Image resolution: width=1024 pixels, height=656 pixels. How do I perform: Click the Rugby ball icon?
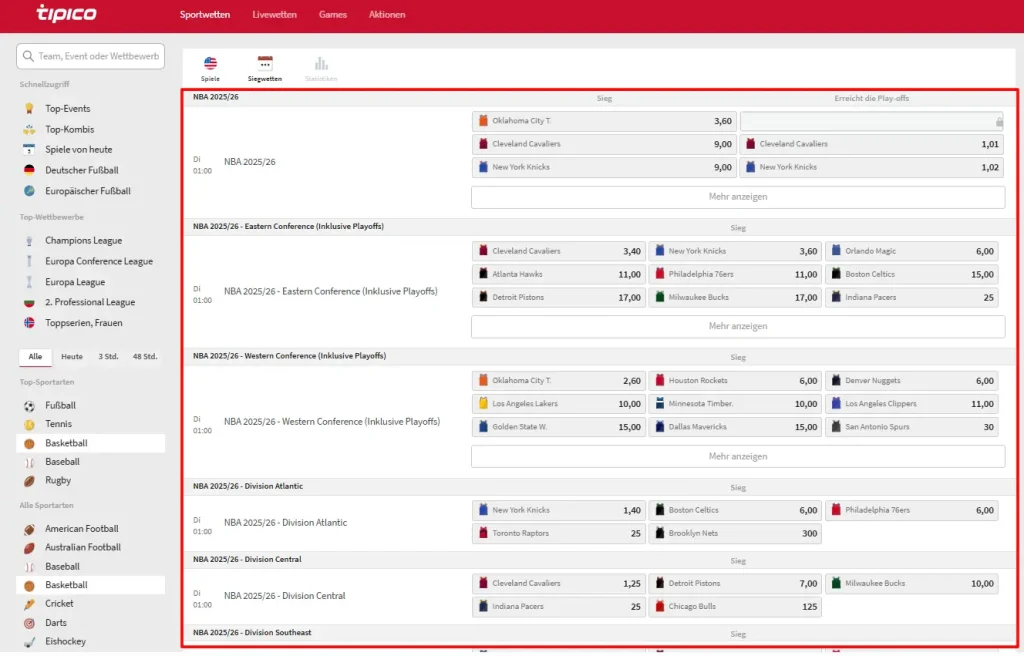29,481
